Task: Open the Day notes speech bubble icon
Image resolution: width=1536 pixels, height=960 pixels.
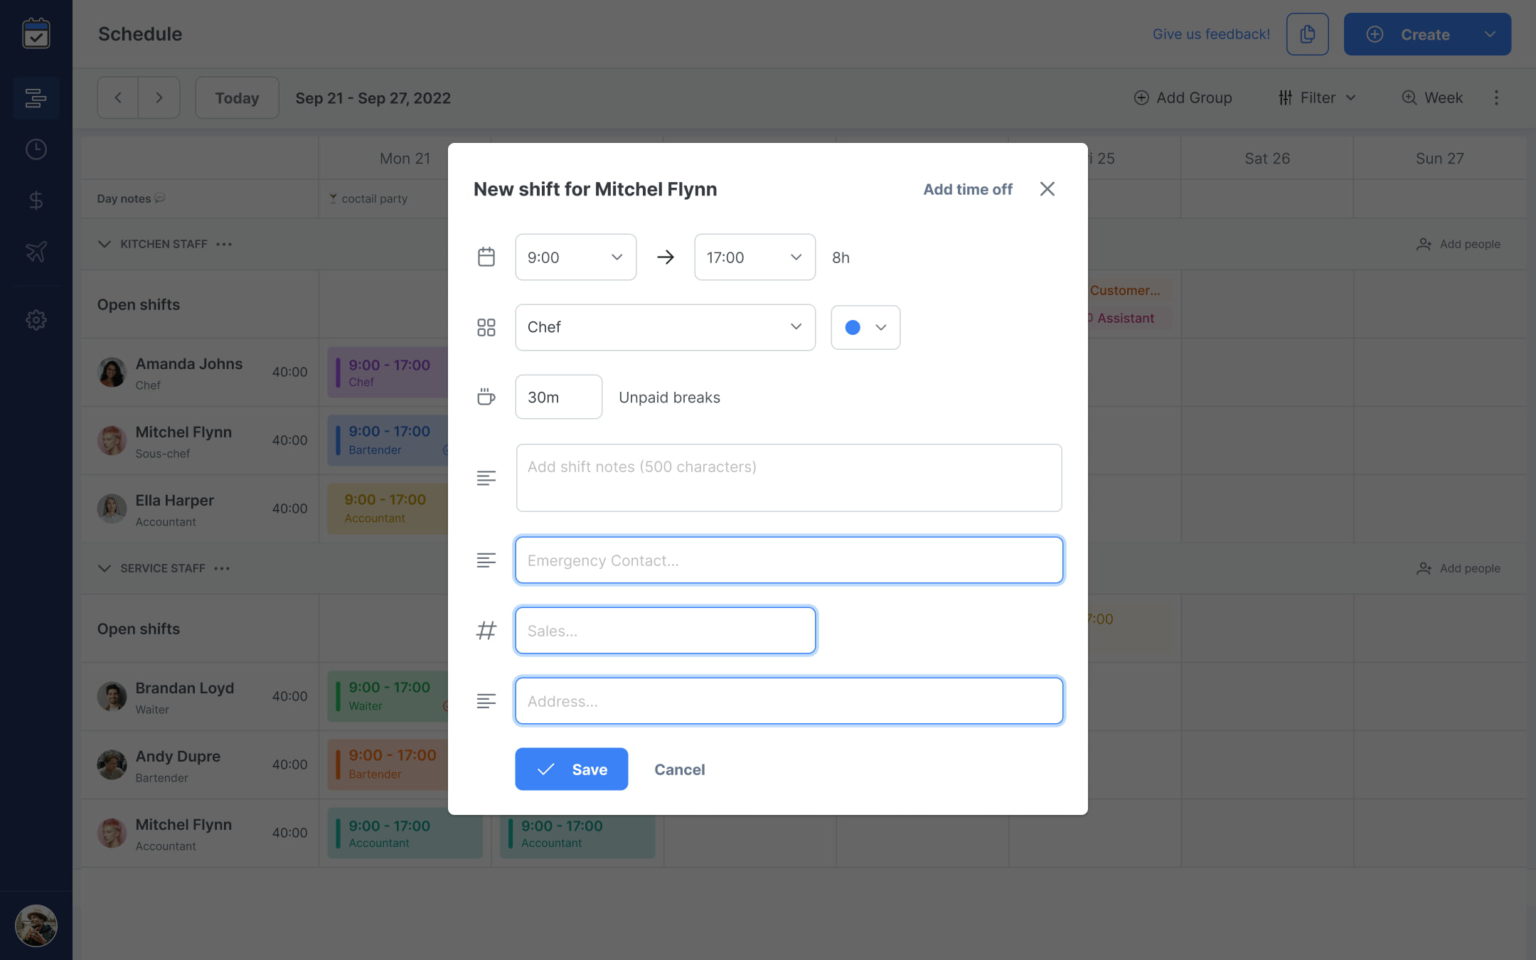Action: [159, 198]
